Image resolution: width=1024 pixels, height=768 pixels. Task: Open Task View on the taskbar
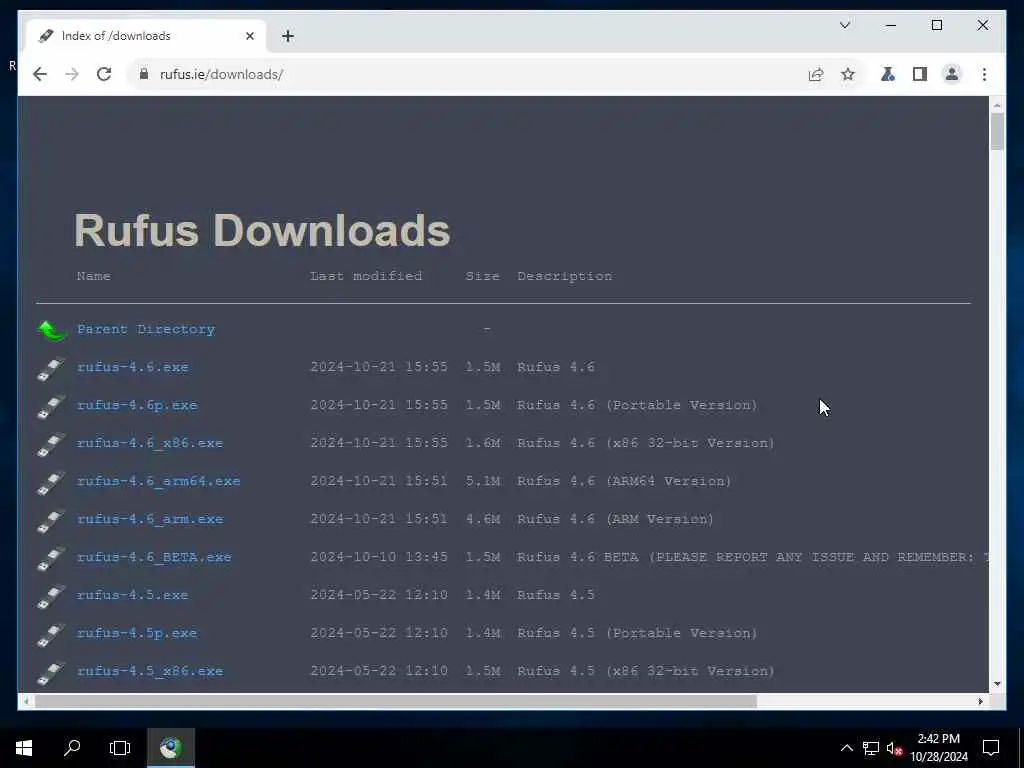(120, 748)
